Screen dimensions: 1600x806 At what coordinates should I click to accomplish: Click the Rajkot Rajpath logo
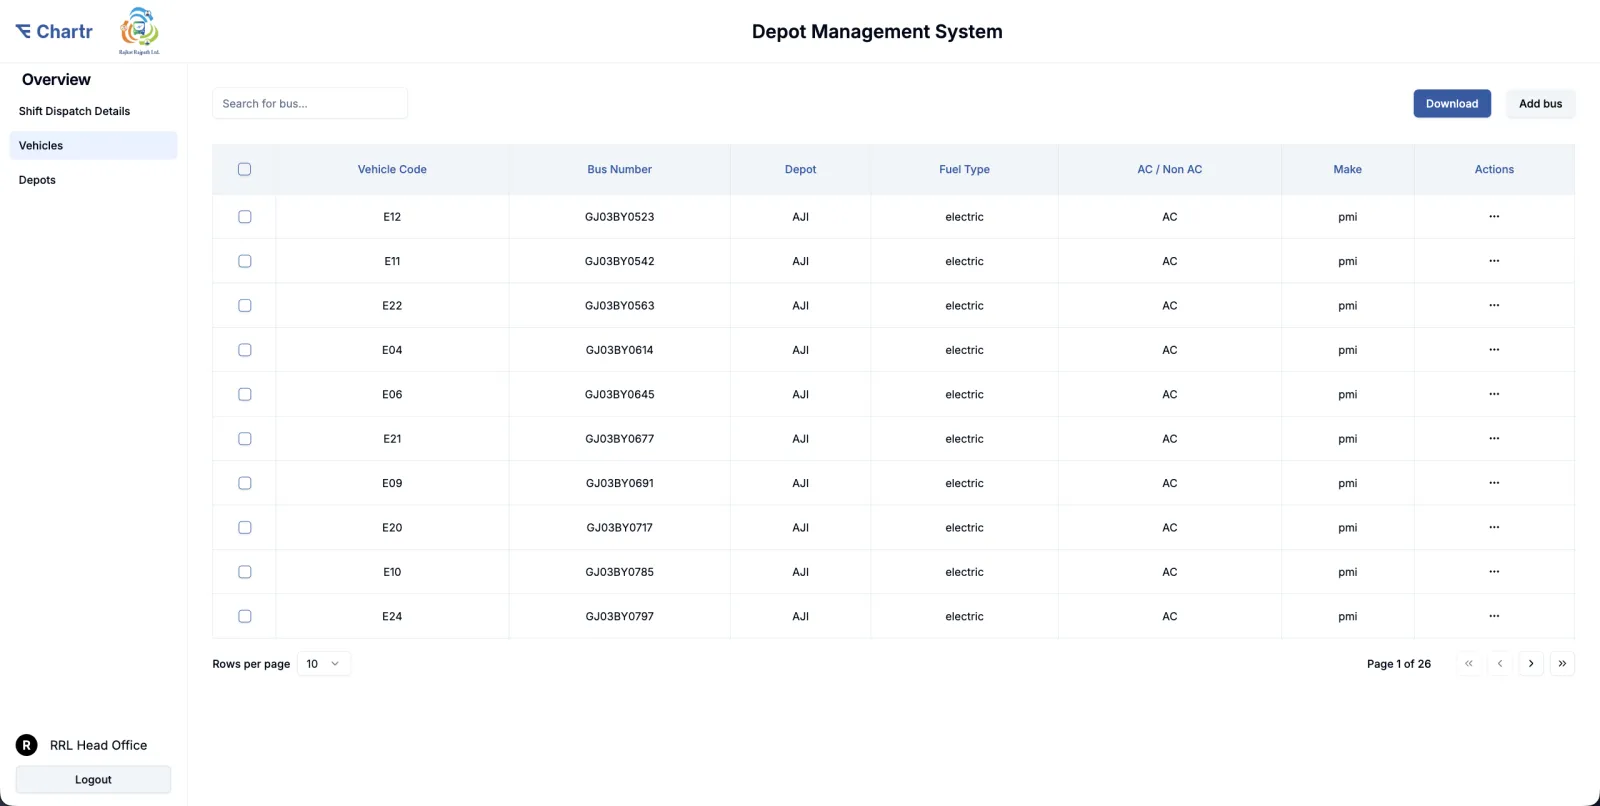click(139, 31)
